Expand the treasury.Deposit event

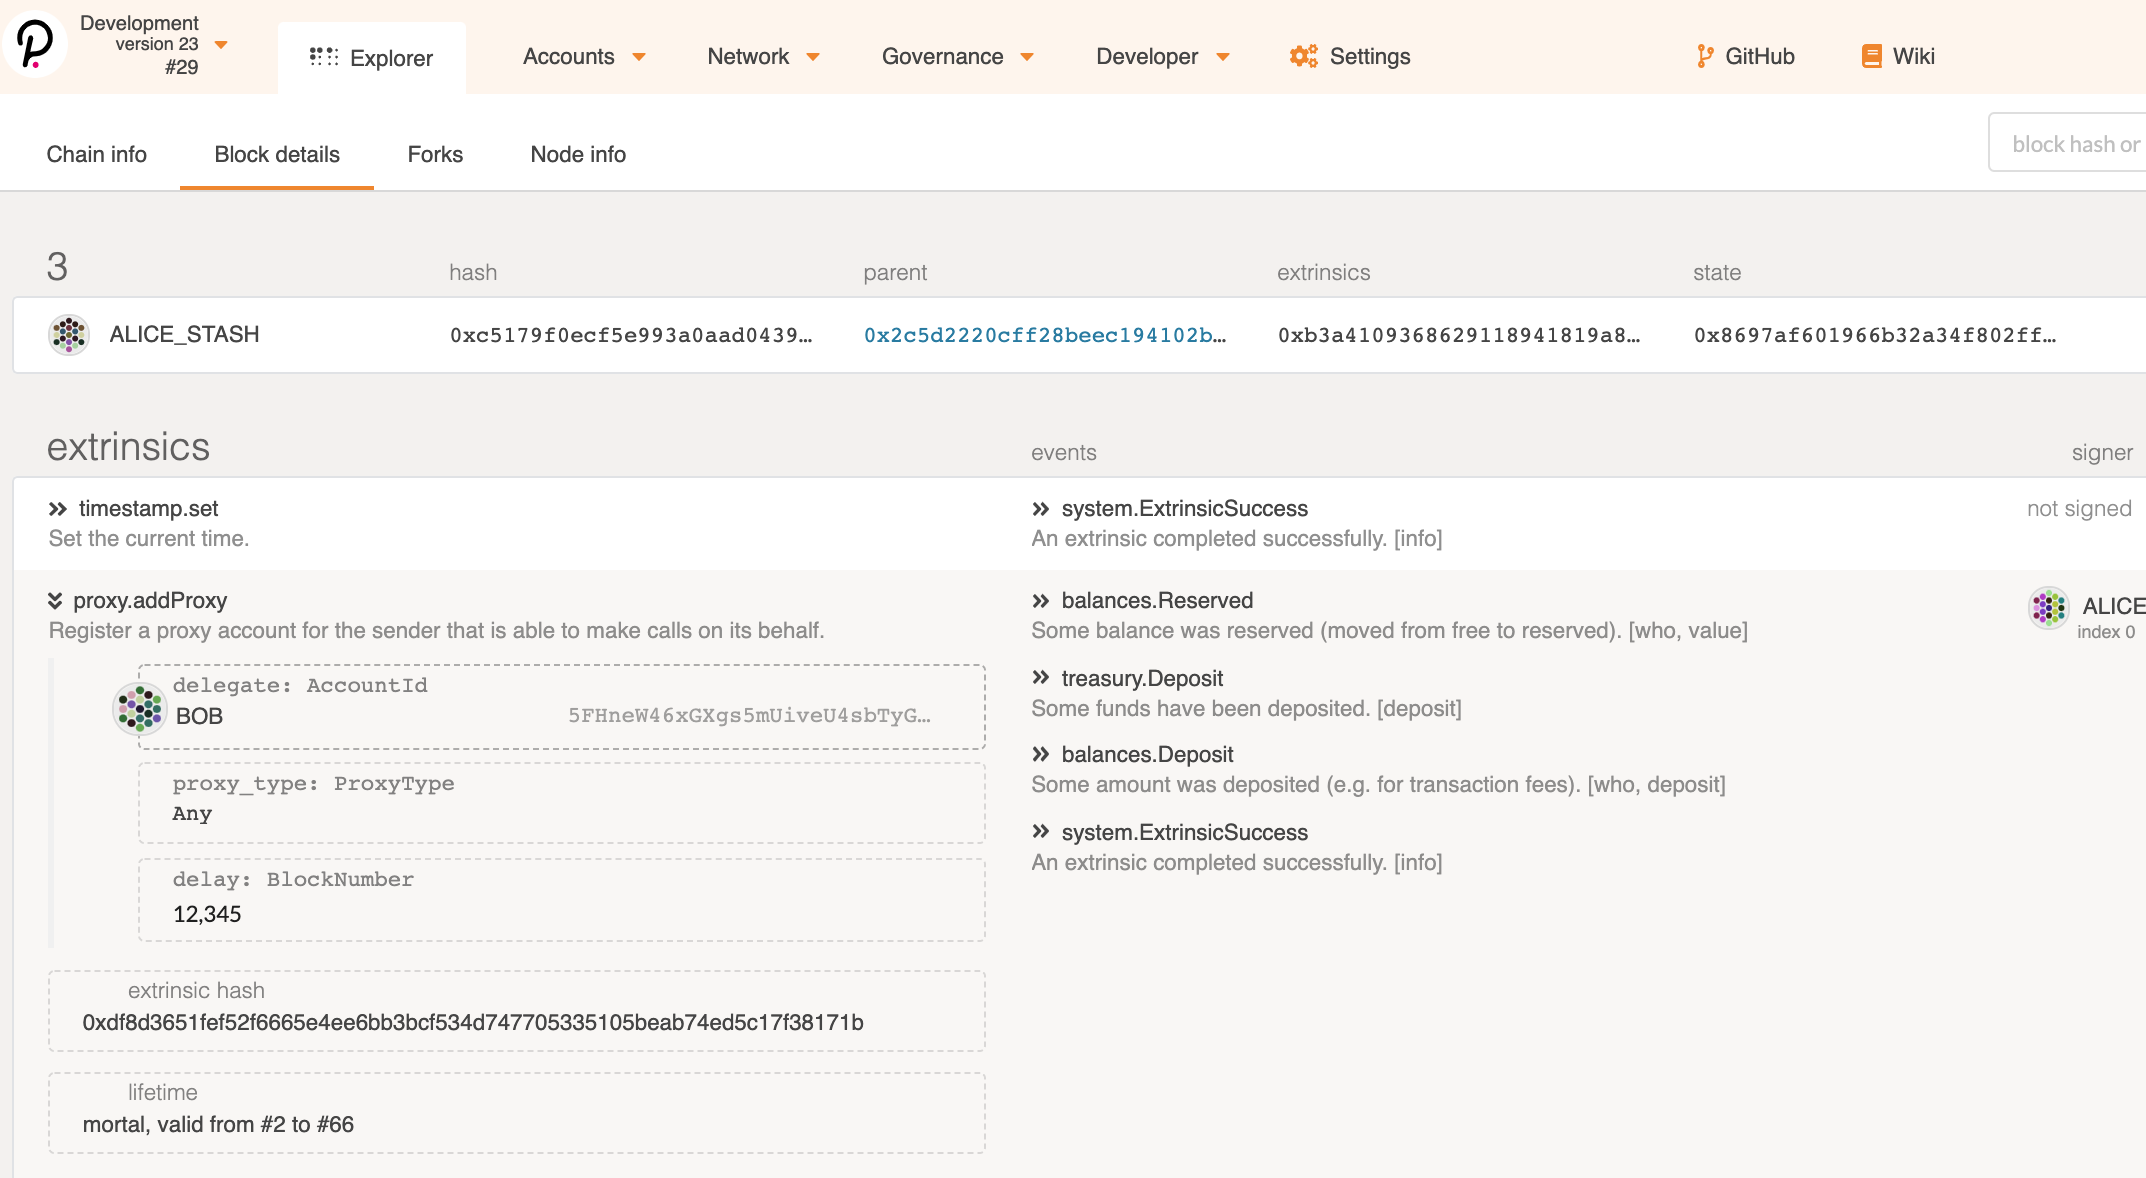(1041, 678)
